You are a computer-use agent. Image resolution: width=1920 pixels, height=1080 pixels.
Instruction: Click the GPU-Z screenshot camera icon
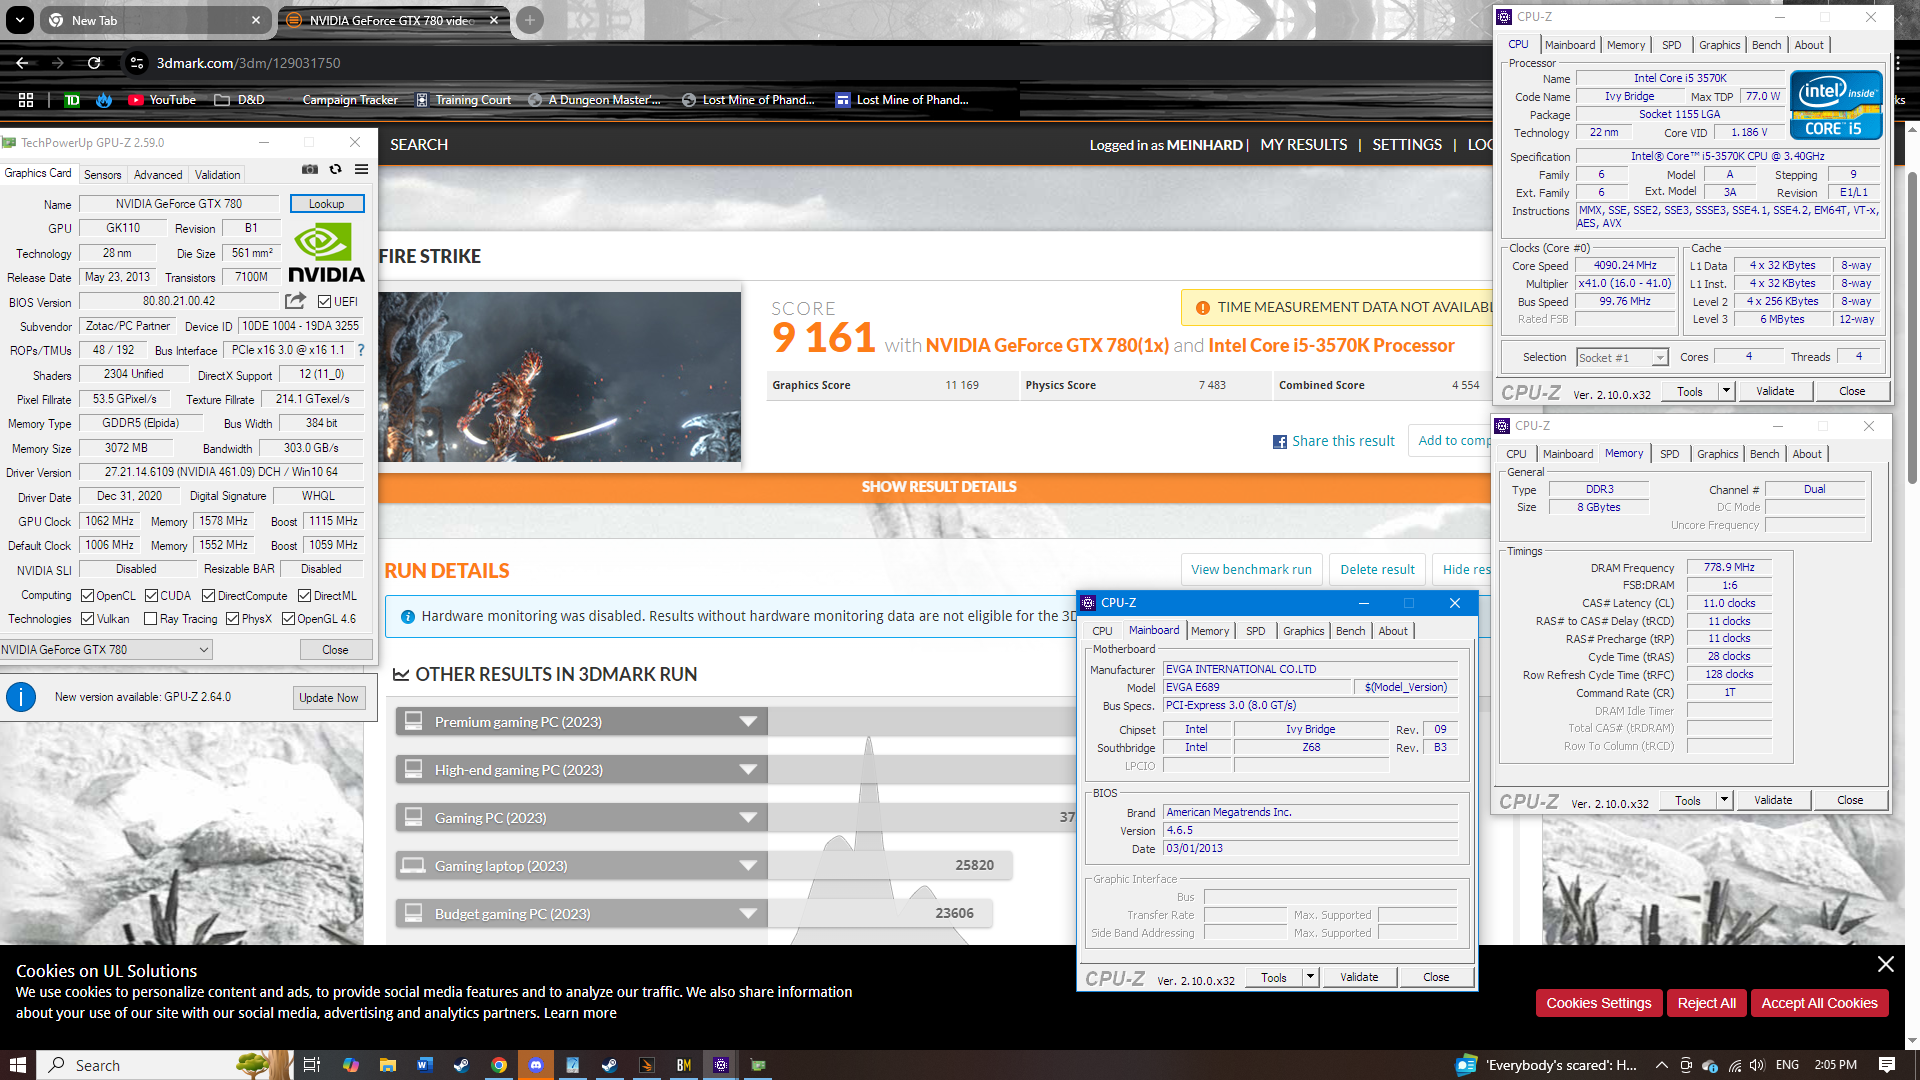(310, 169)
